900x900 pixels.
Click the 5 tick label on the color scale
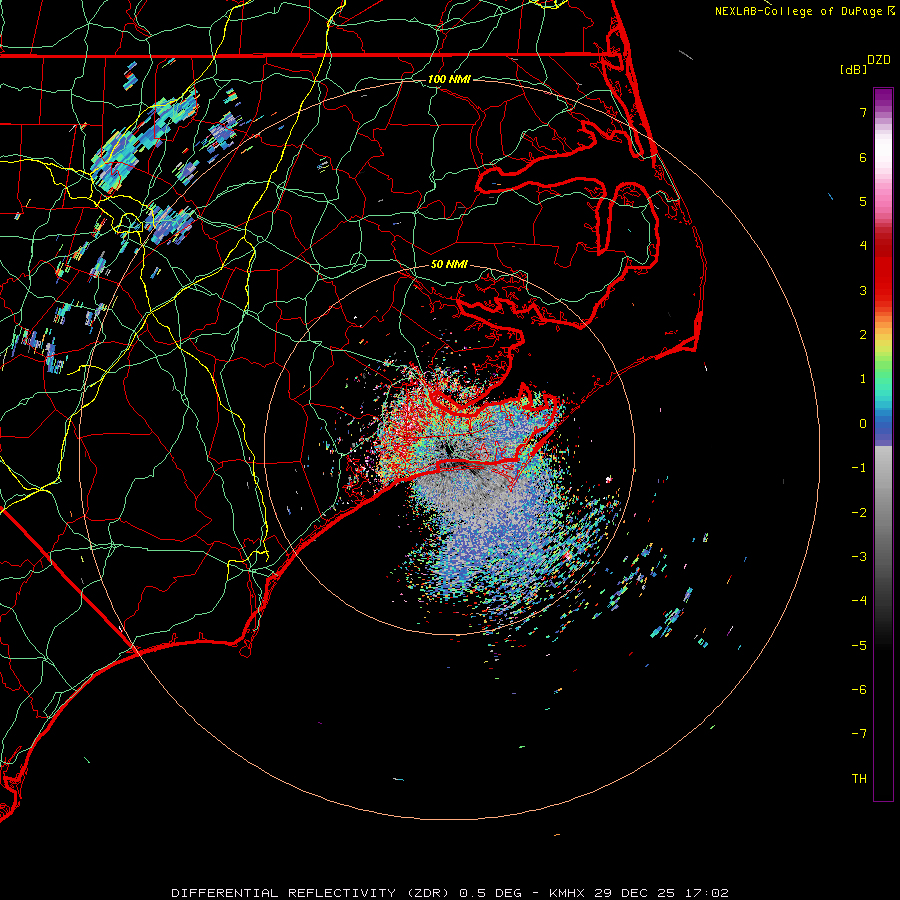click(863, 201)
